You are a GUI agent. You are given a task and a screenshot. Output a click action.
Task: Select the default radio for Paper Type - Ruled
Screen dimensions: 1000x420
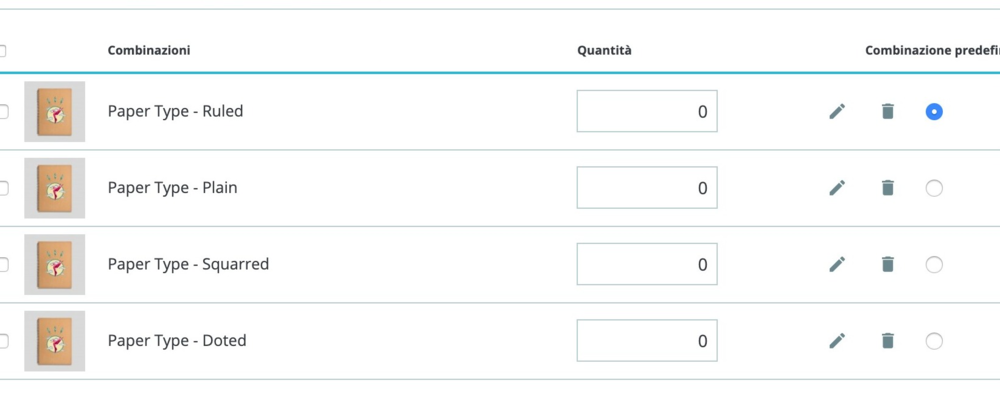pyautogui.click(x=934, y=111)
